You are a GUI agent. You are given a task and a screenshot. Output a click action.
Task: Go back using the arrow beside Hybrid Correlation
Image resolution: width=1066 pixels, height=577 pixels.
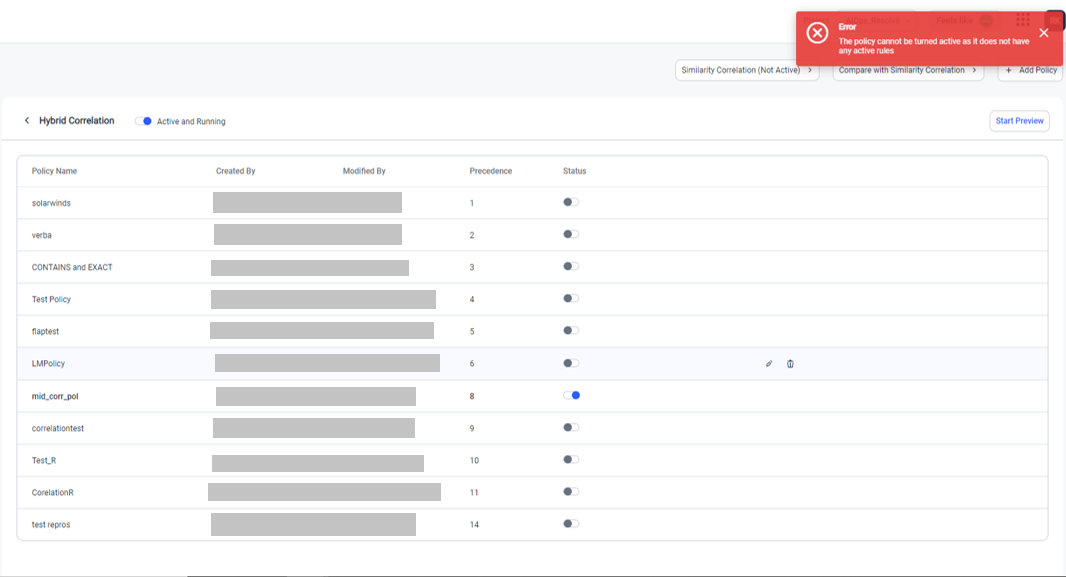coord(27,121)
